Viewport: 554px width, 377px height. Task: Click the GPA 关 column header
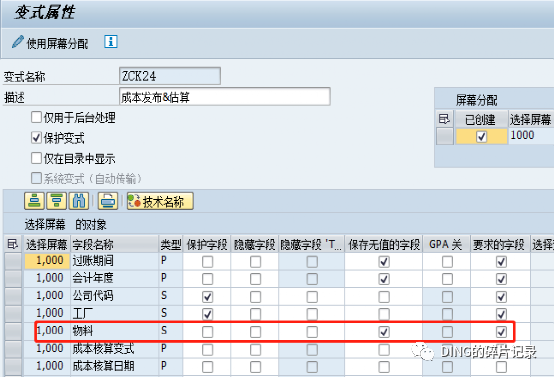point(446,244)
